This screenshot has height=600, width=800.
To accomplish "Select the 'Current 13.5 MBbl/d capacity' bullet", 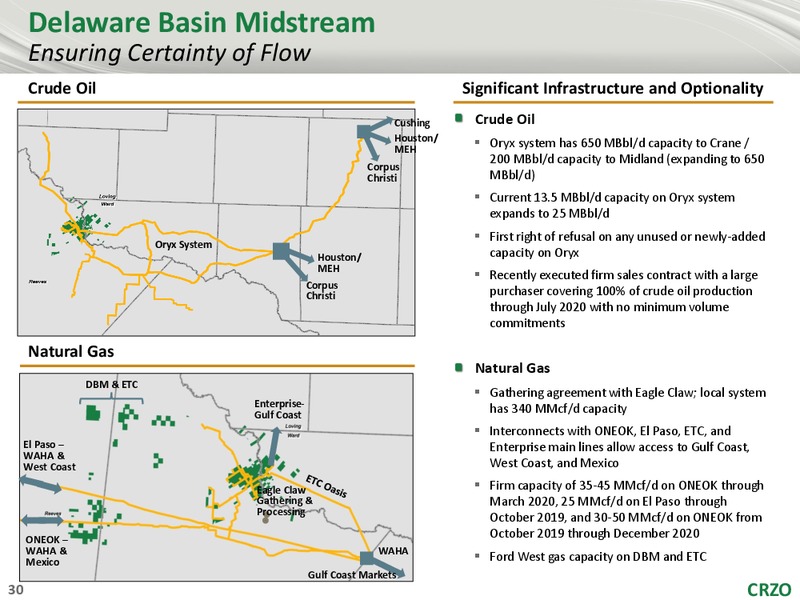I will click(x=612, y=205).
